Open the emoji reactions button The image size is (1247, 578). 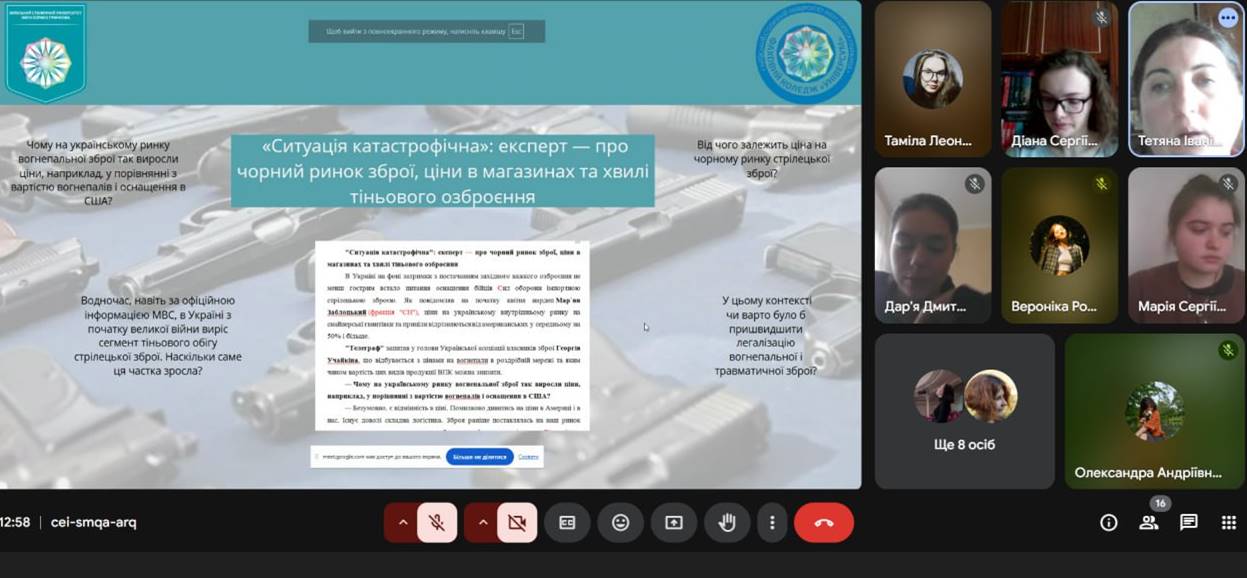[620, 522]
